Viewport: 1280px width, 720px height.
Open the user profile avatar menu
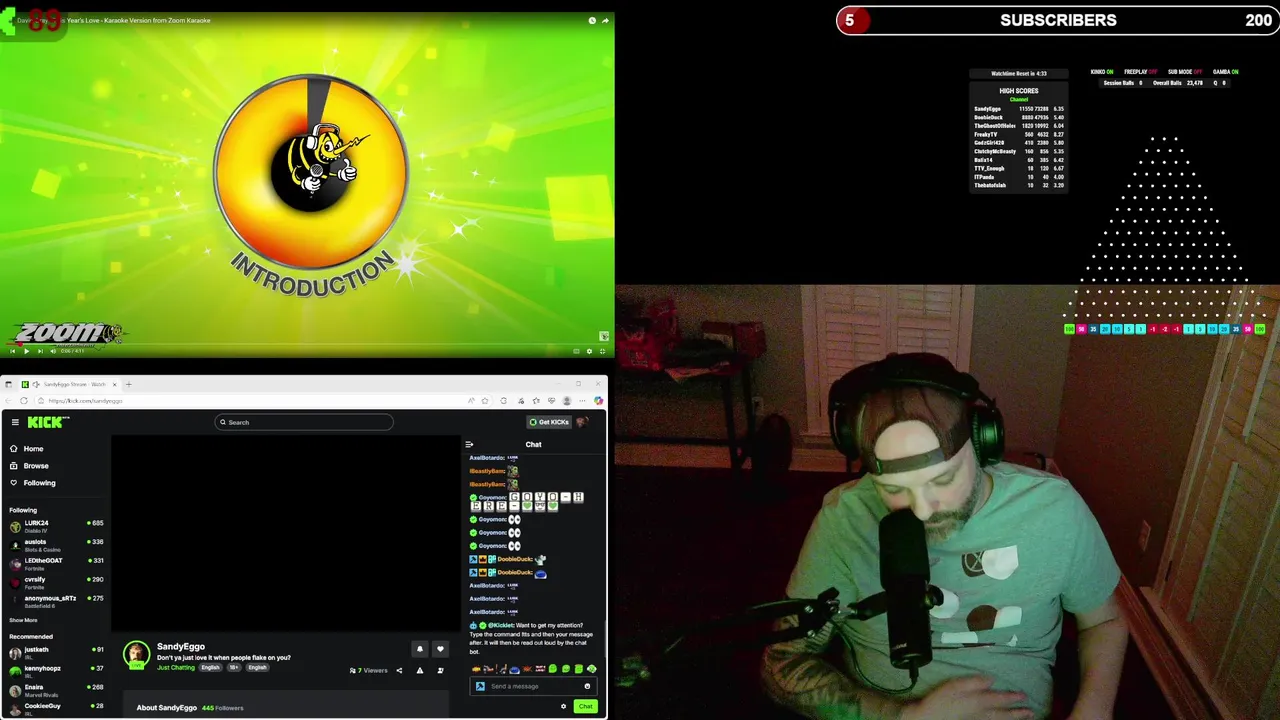583,422
